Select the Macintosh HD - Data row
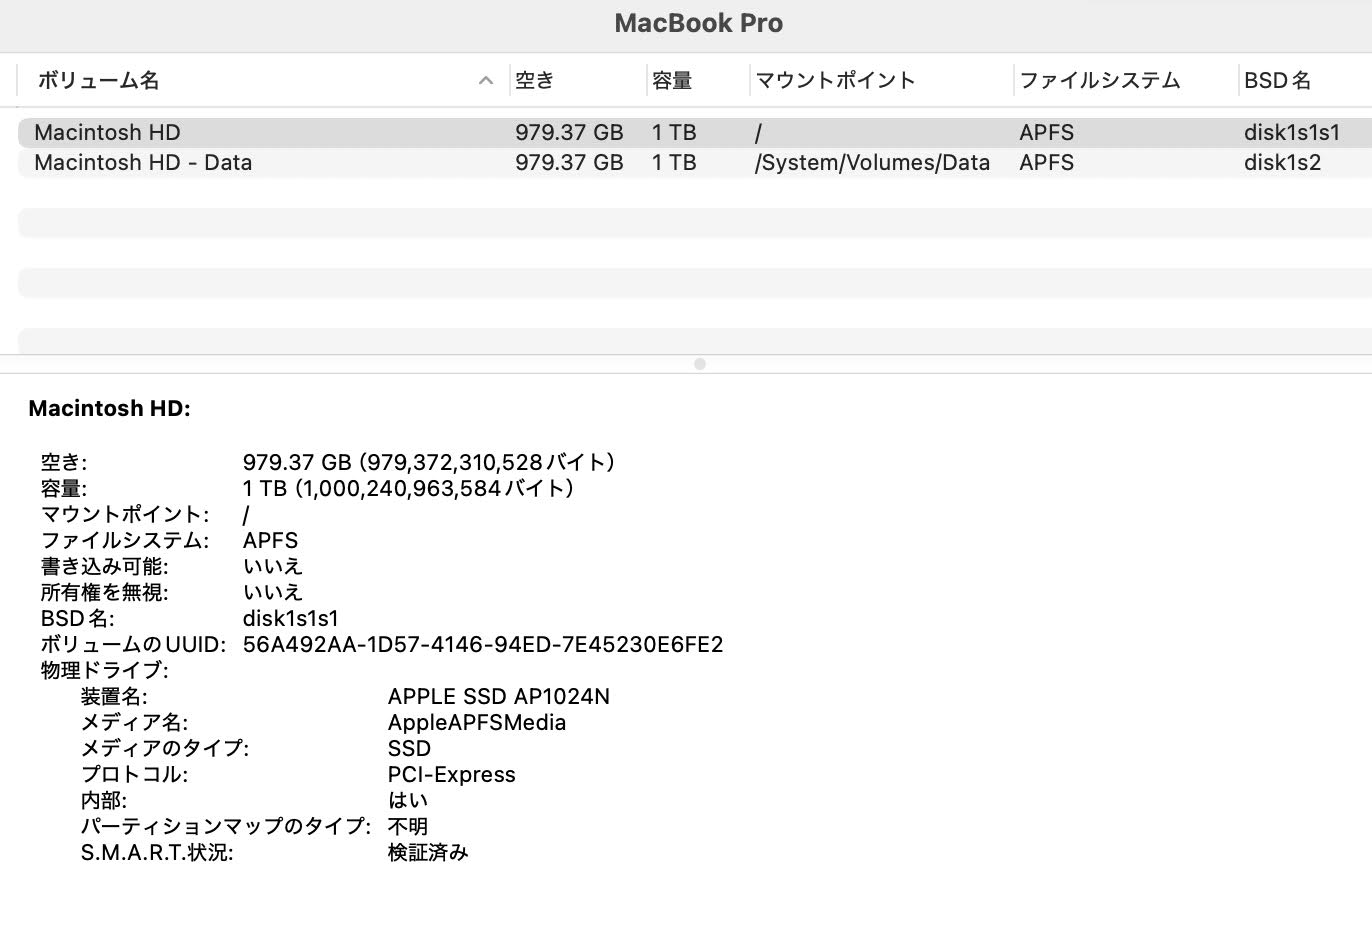 click(143, 163)
